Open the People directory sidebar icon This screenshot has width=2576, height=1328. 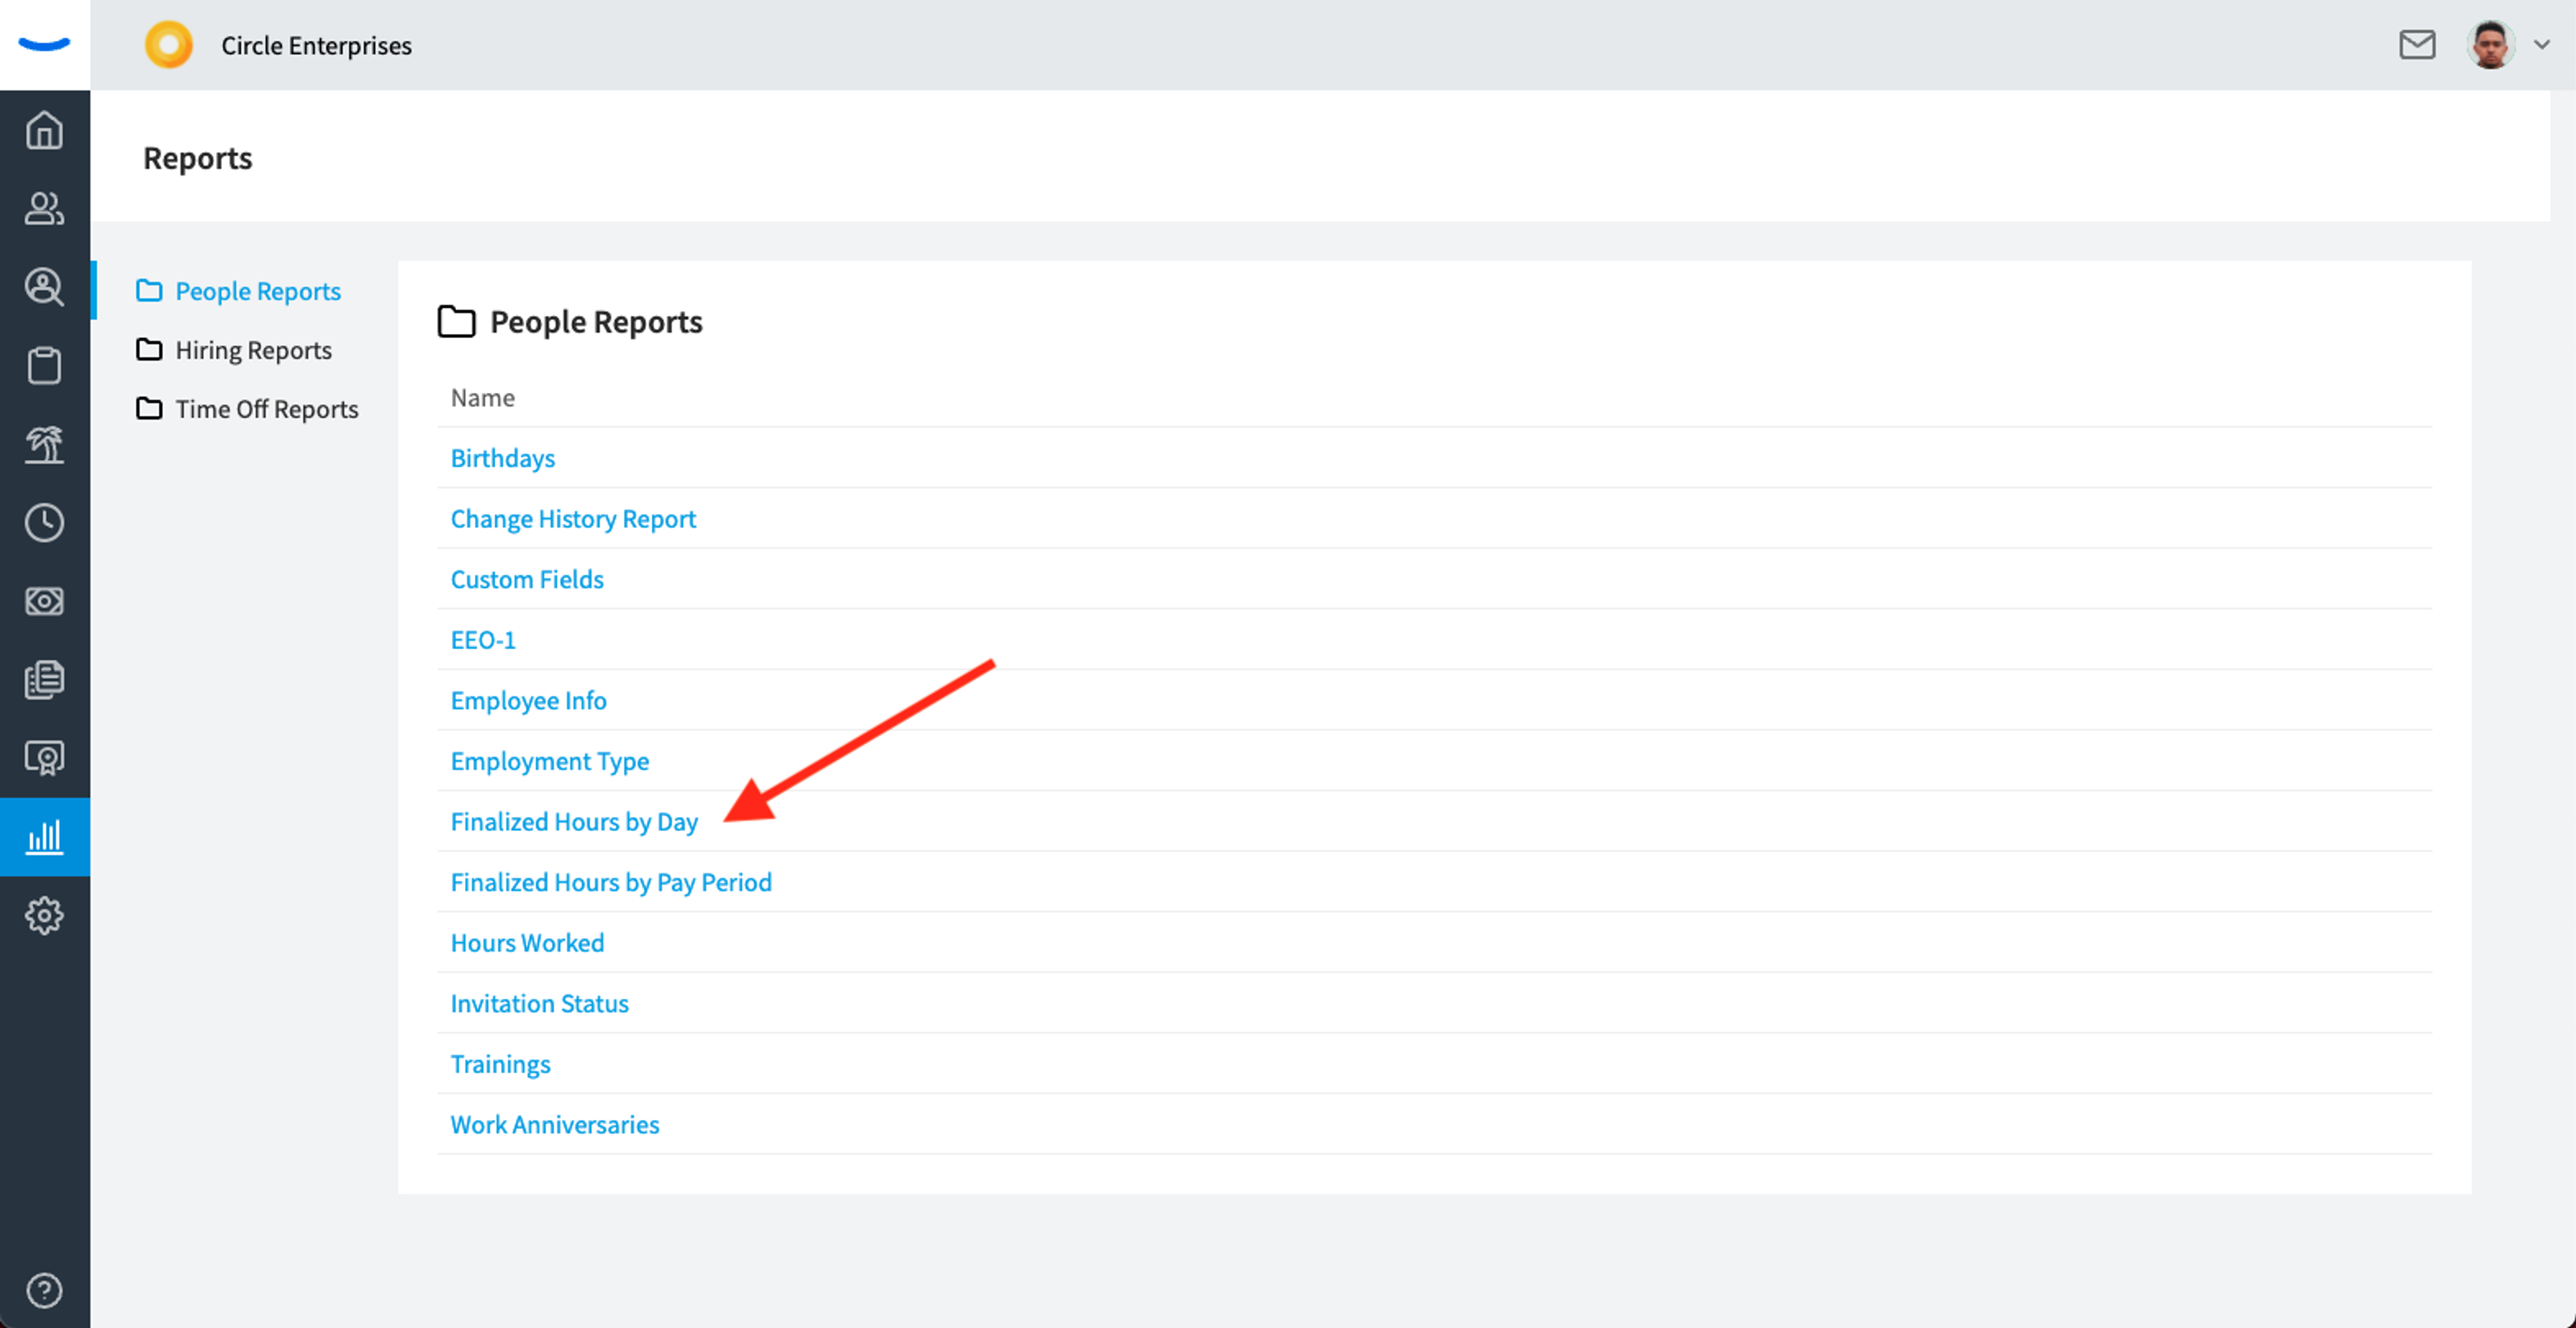[44, 208]
